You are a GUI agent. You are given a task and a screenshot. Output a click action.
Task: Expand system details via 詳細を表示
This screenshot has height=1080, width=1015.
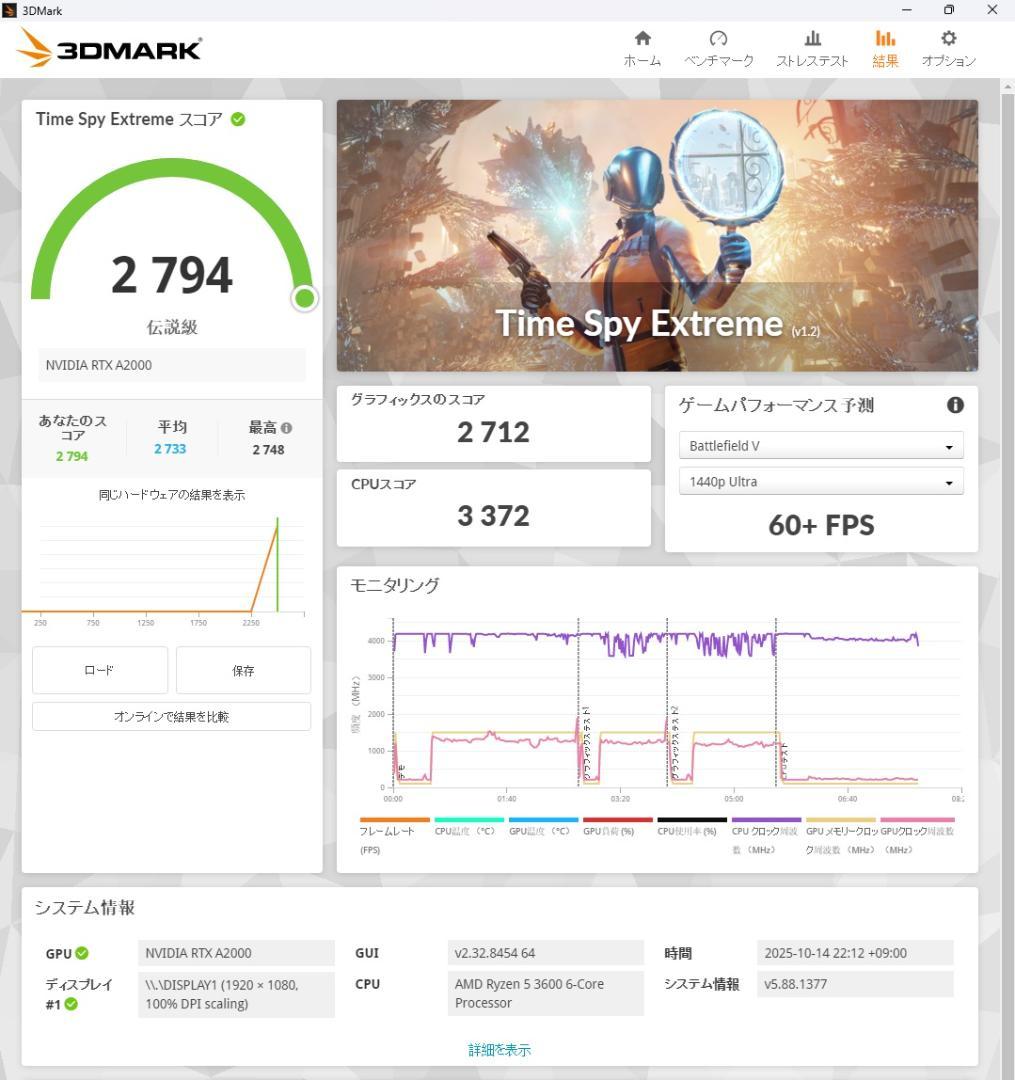(x=499, y=1049)
